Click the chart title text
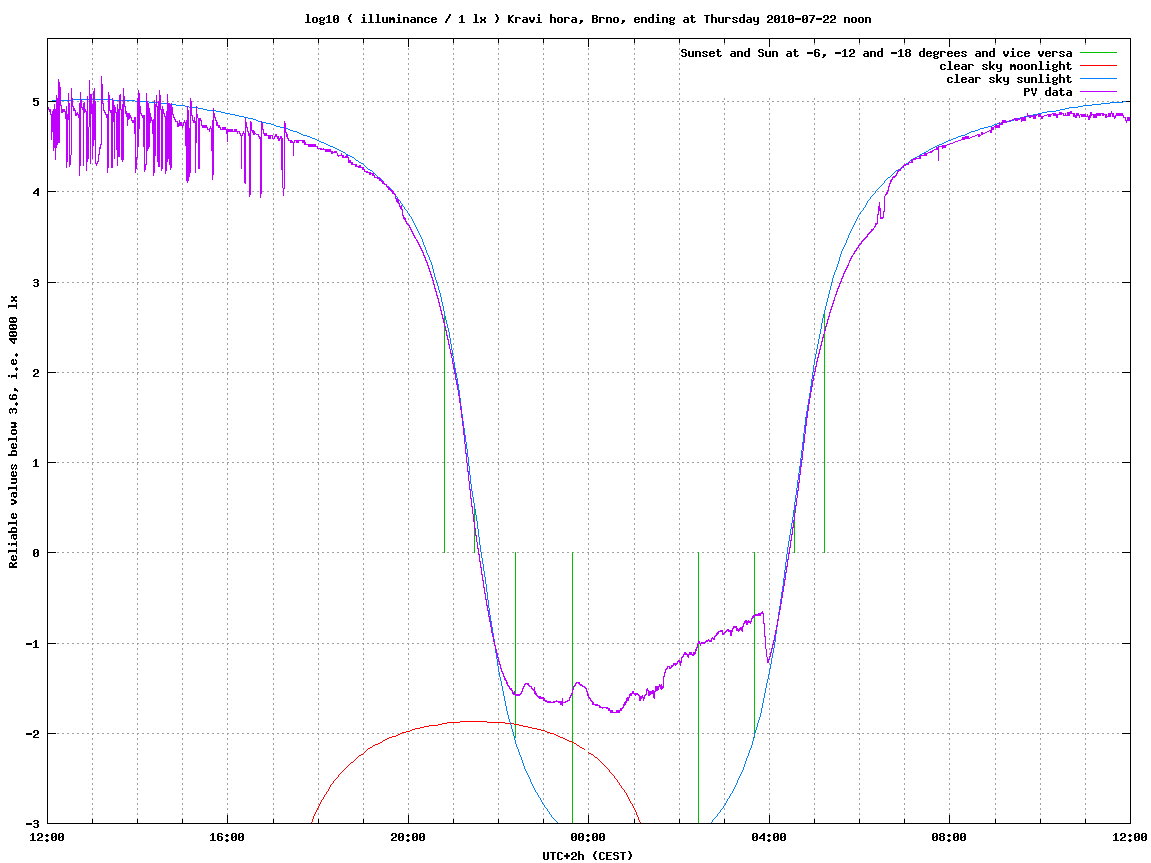Screen dimensions: 1151x863 [588, 19]
